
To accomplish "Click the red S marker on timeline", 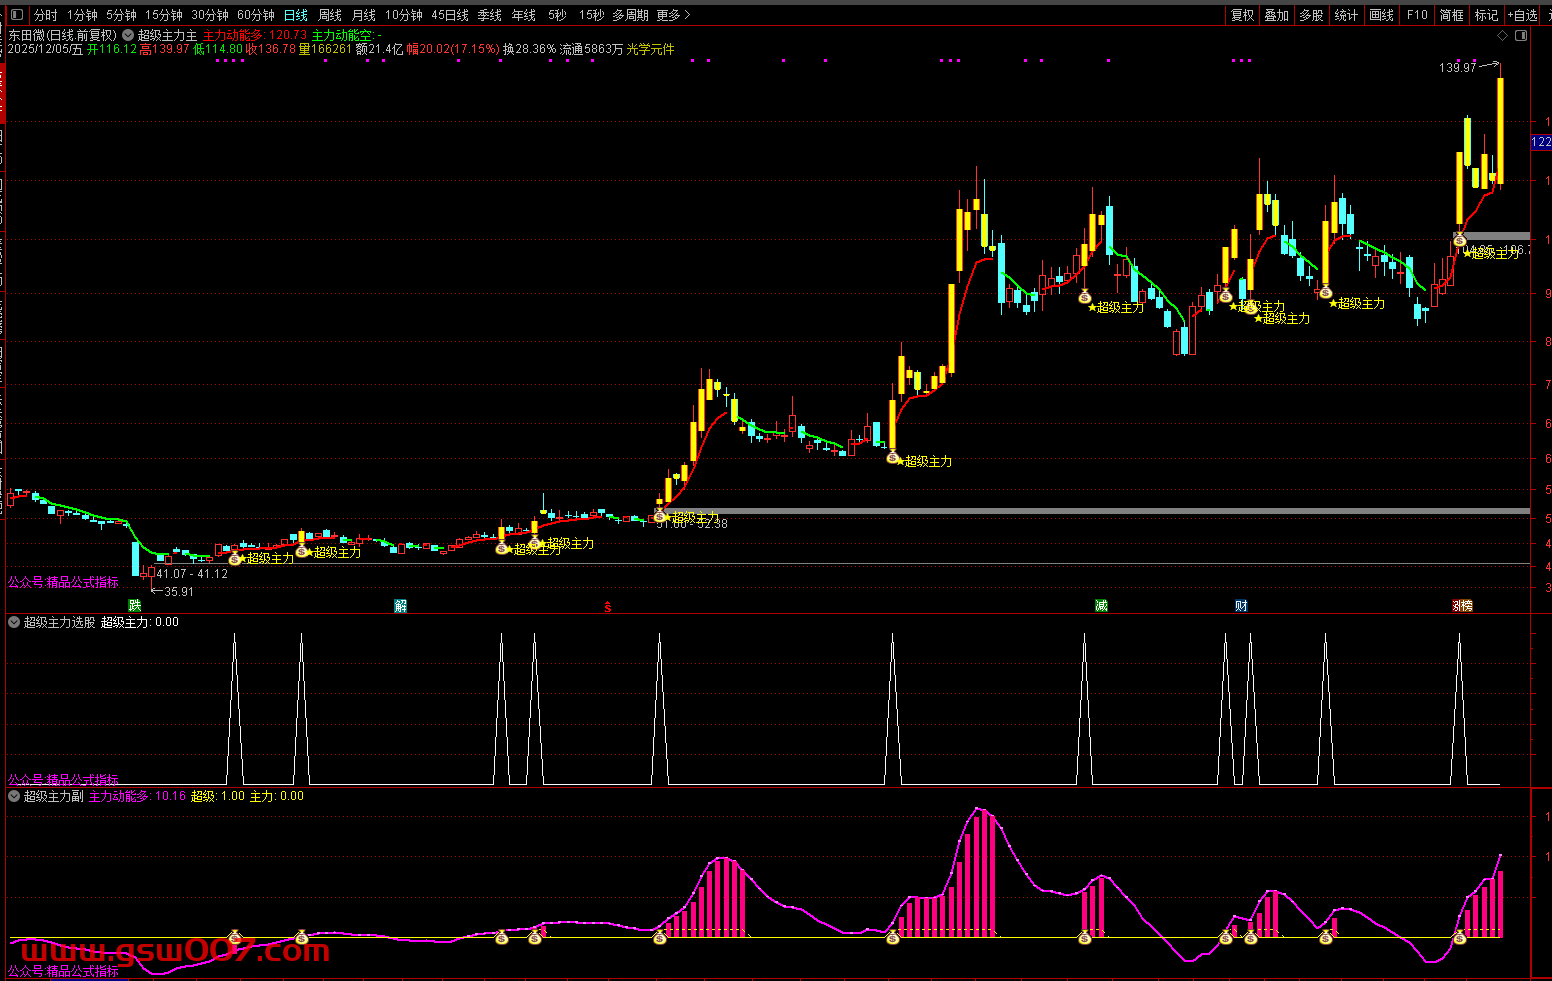I will pos(608,606).
